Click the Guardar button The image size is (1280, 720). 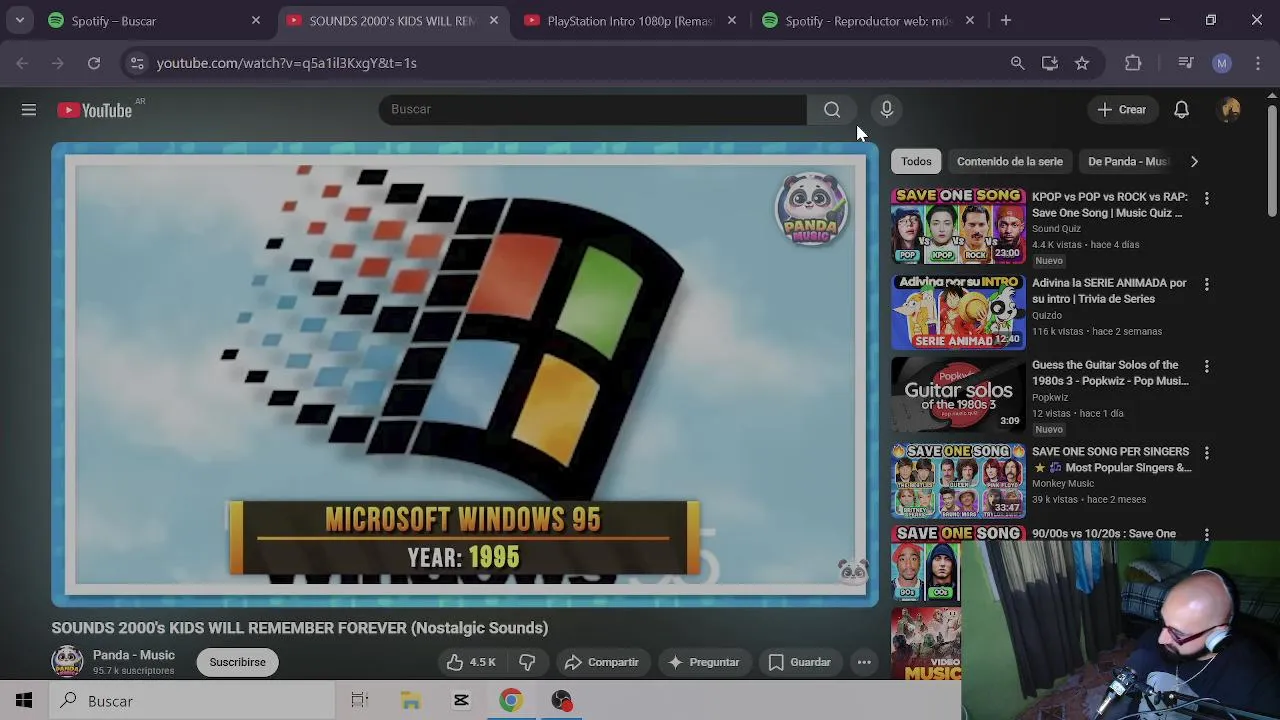[799, 662]
